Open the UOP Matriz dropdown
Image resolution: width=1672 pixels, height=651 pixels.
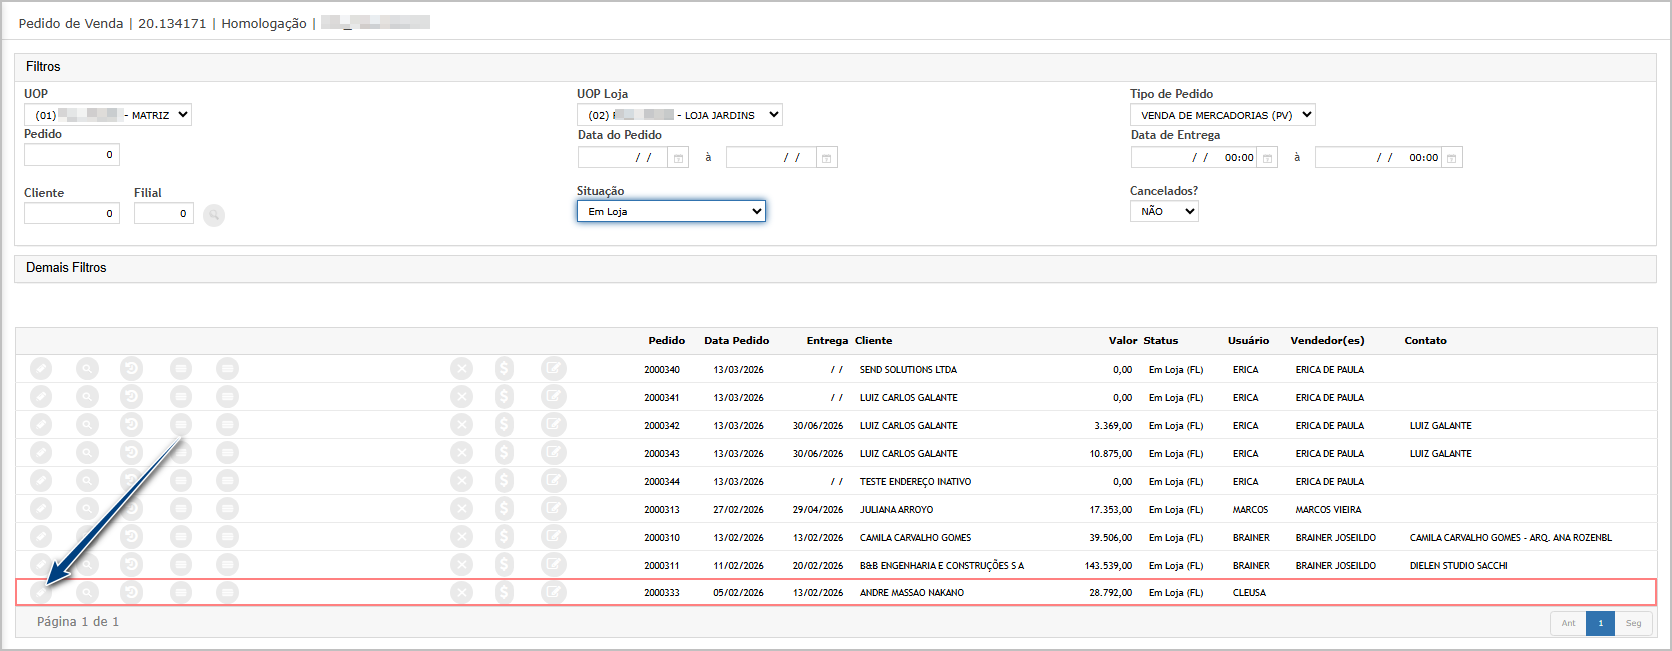[108, 115]
